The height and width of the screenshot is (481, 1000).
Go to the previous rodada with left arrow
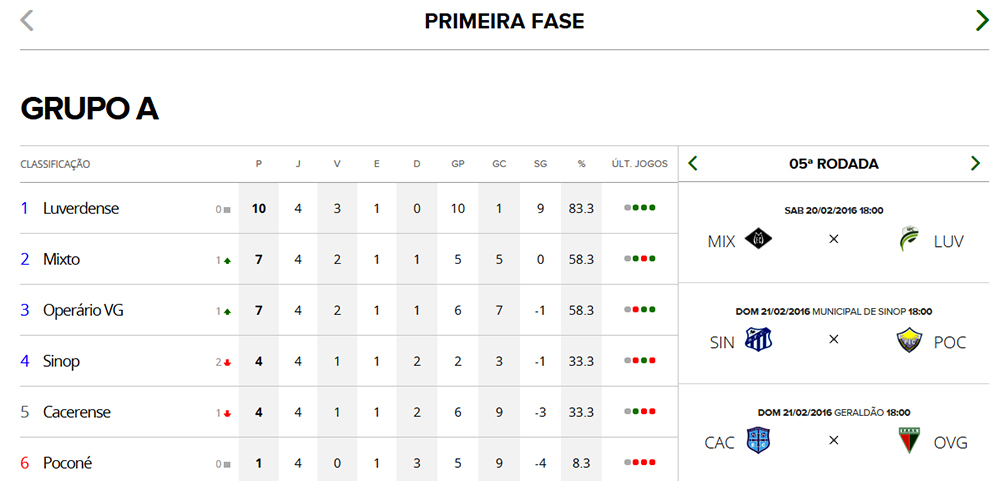click(x=693, y=163)
